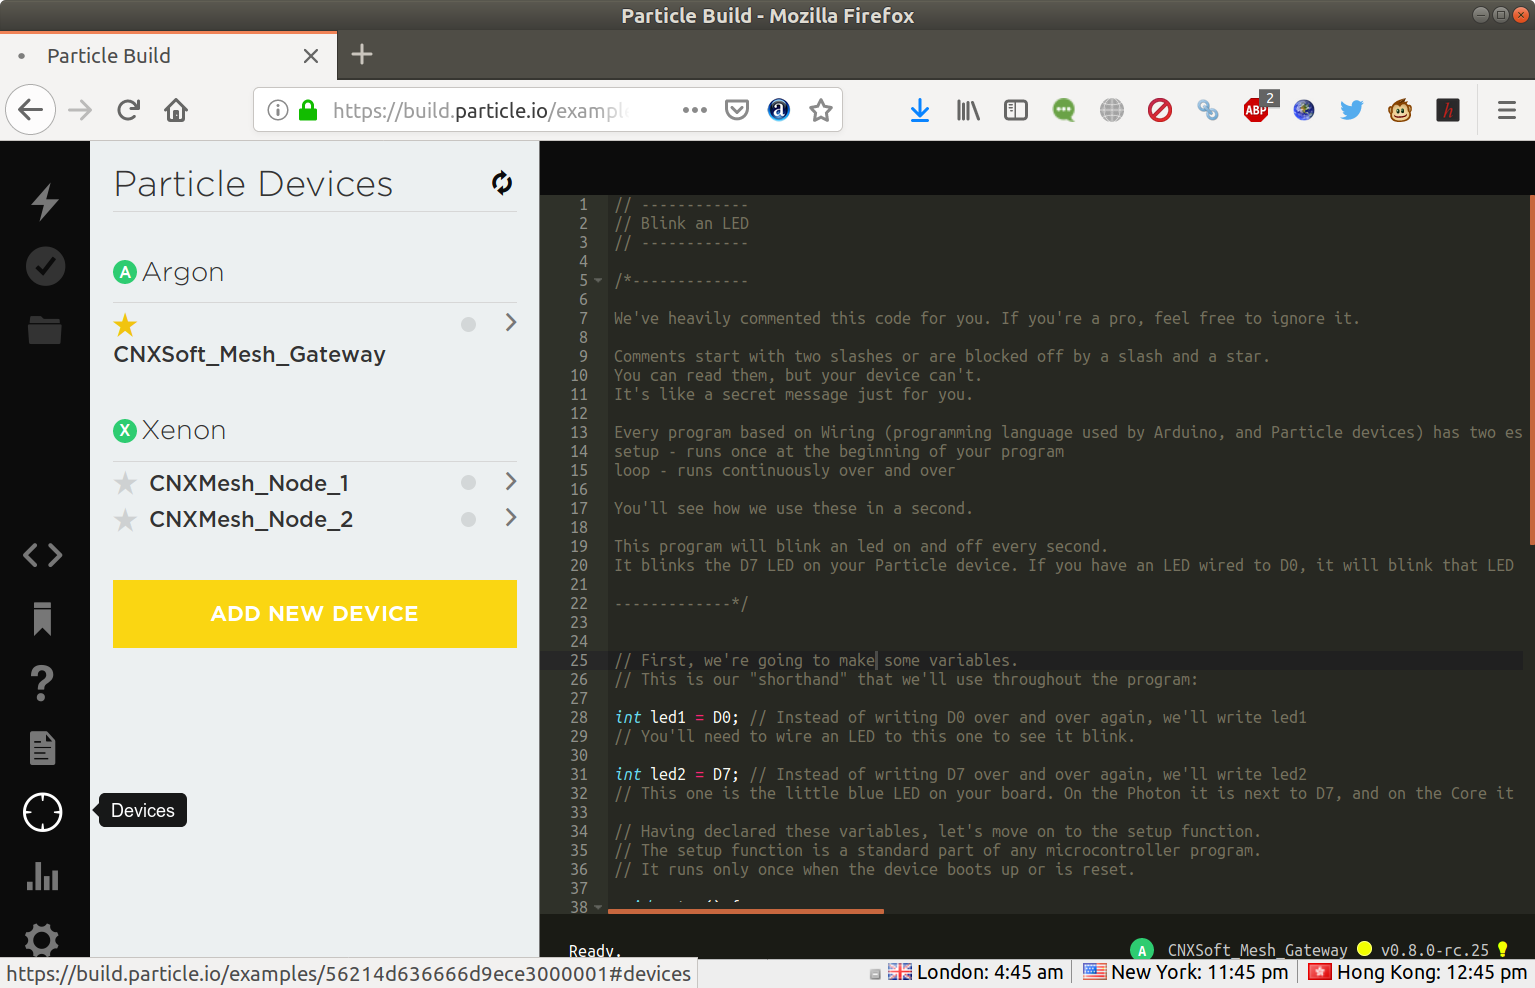The height and width of the screenshot is (988, 1535).
Task: Open the Firefox hamburger menu
Action: (x=1507, y=110)
